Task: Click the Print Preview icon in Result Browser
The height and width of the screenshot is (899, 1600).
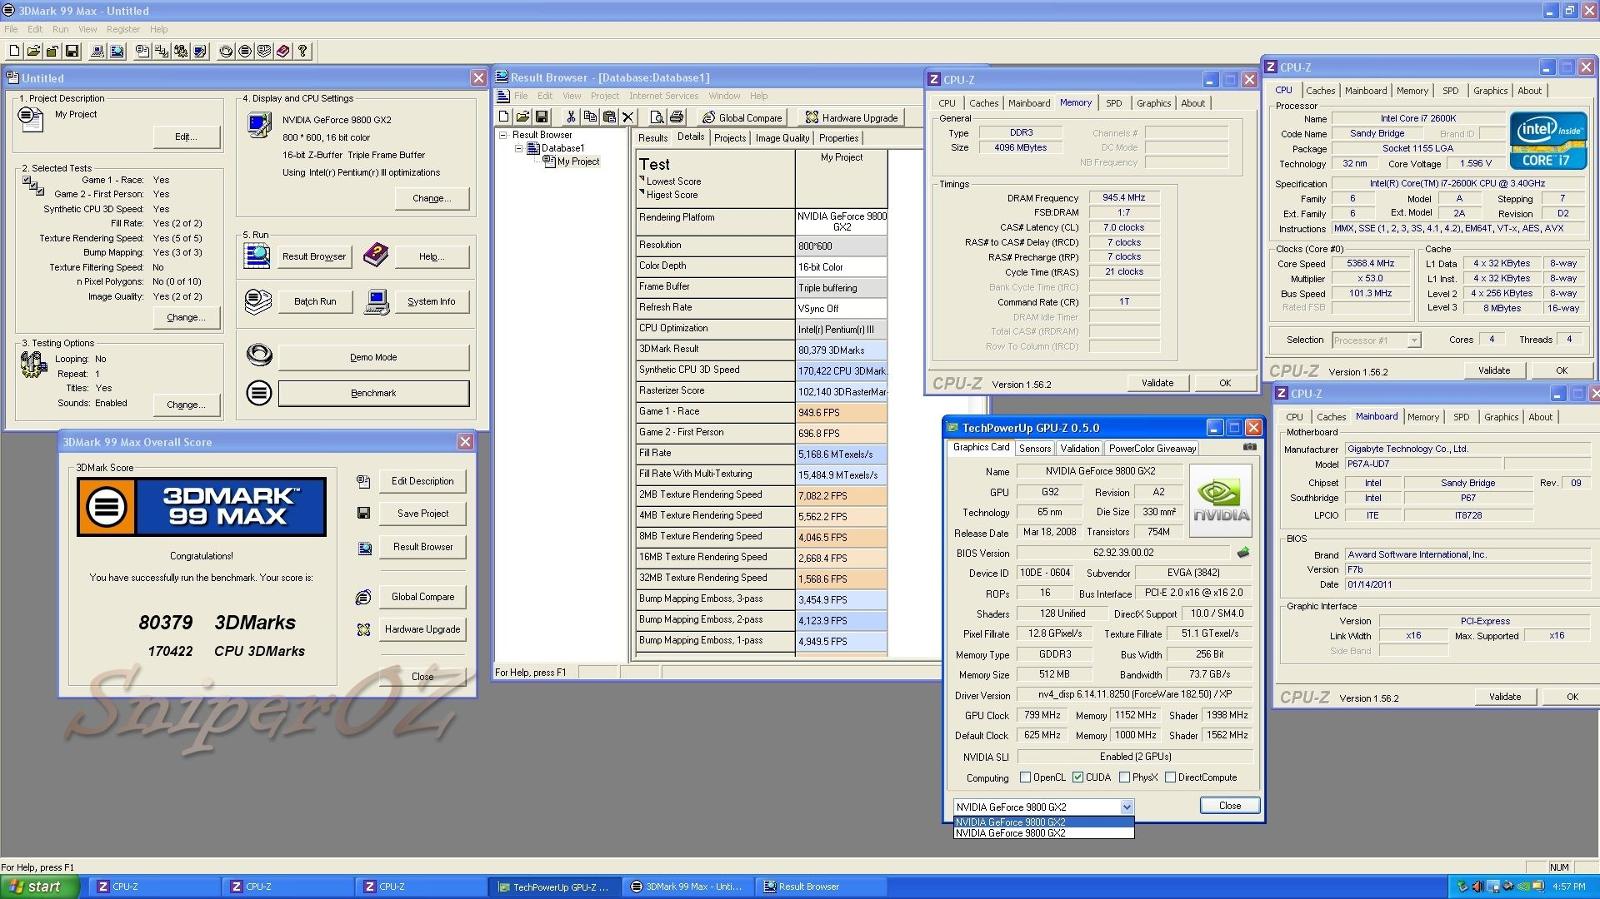Action: pyautogui.click(x=657, y=117)
